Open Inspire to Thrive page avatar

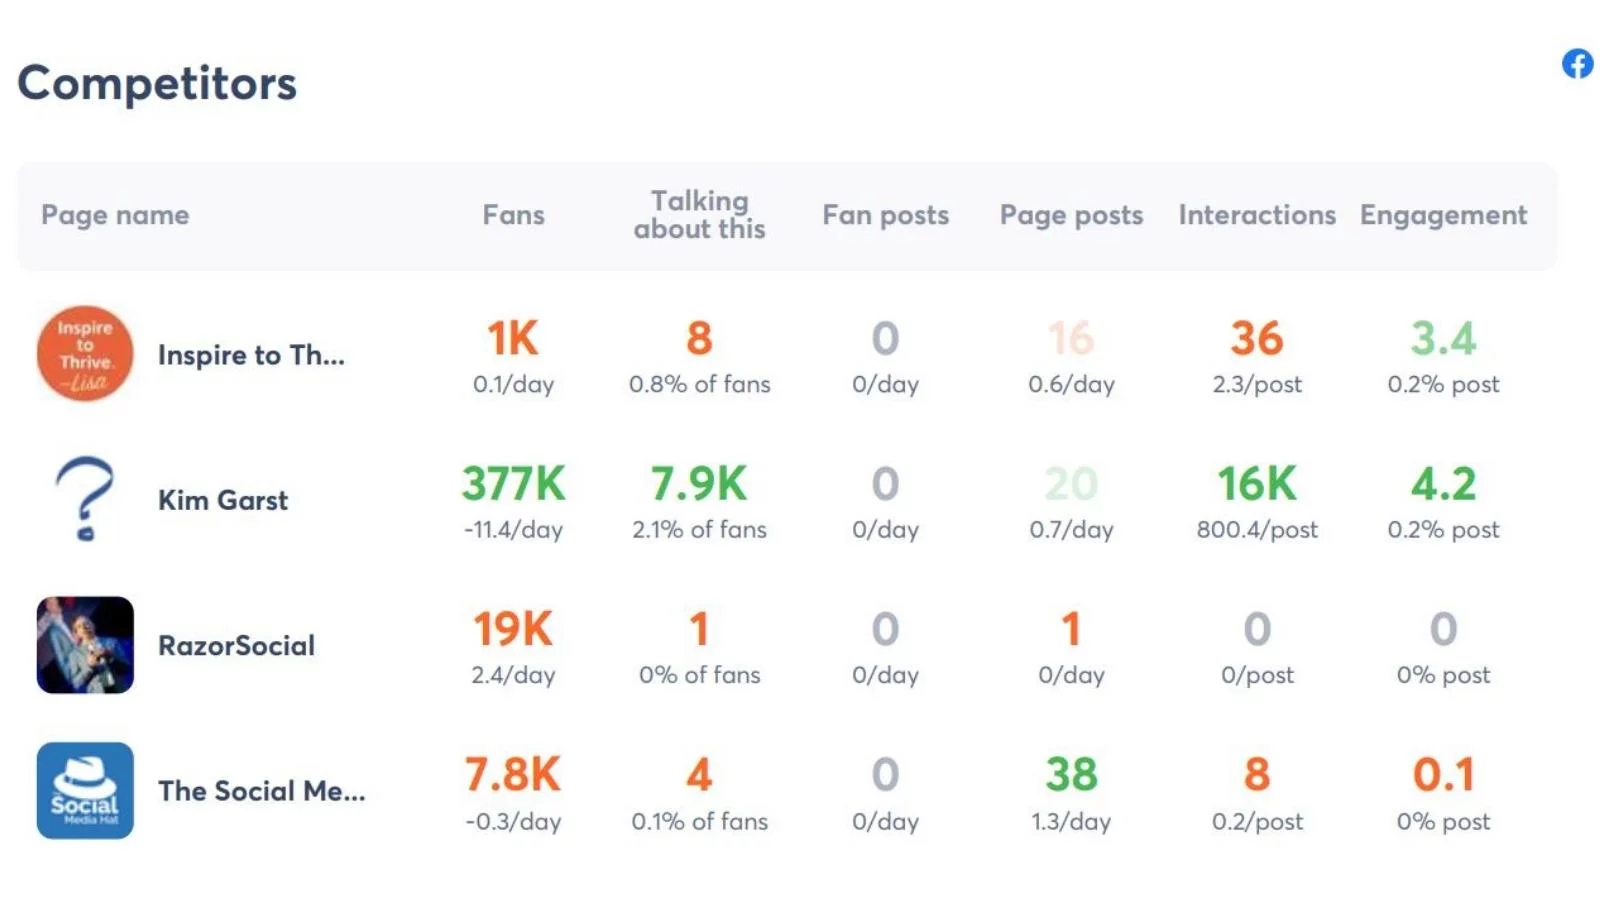point(85,353)
